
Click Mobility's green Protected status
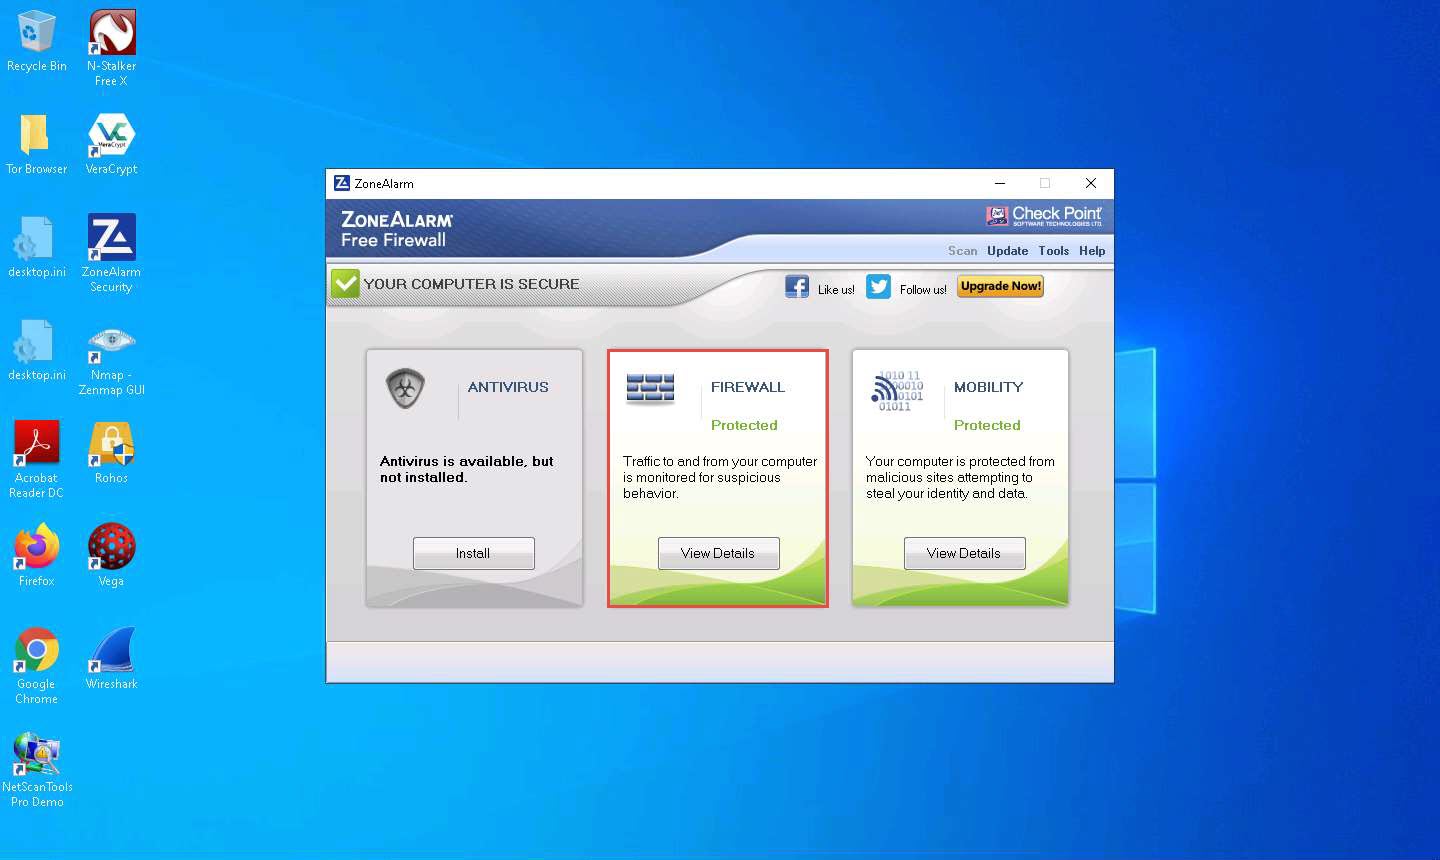point(987,425)
